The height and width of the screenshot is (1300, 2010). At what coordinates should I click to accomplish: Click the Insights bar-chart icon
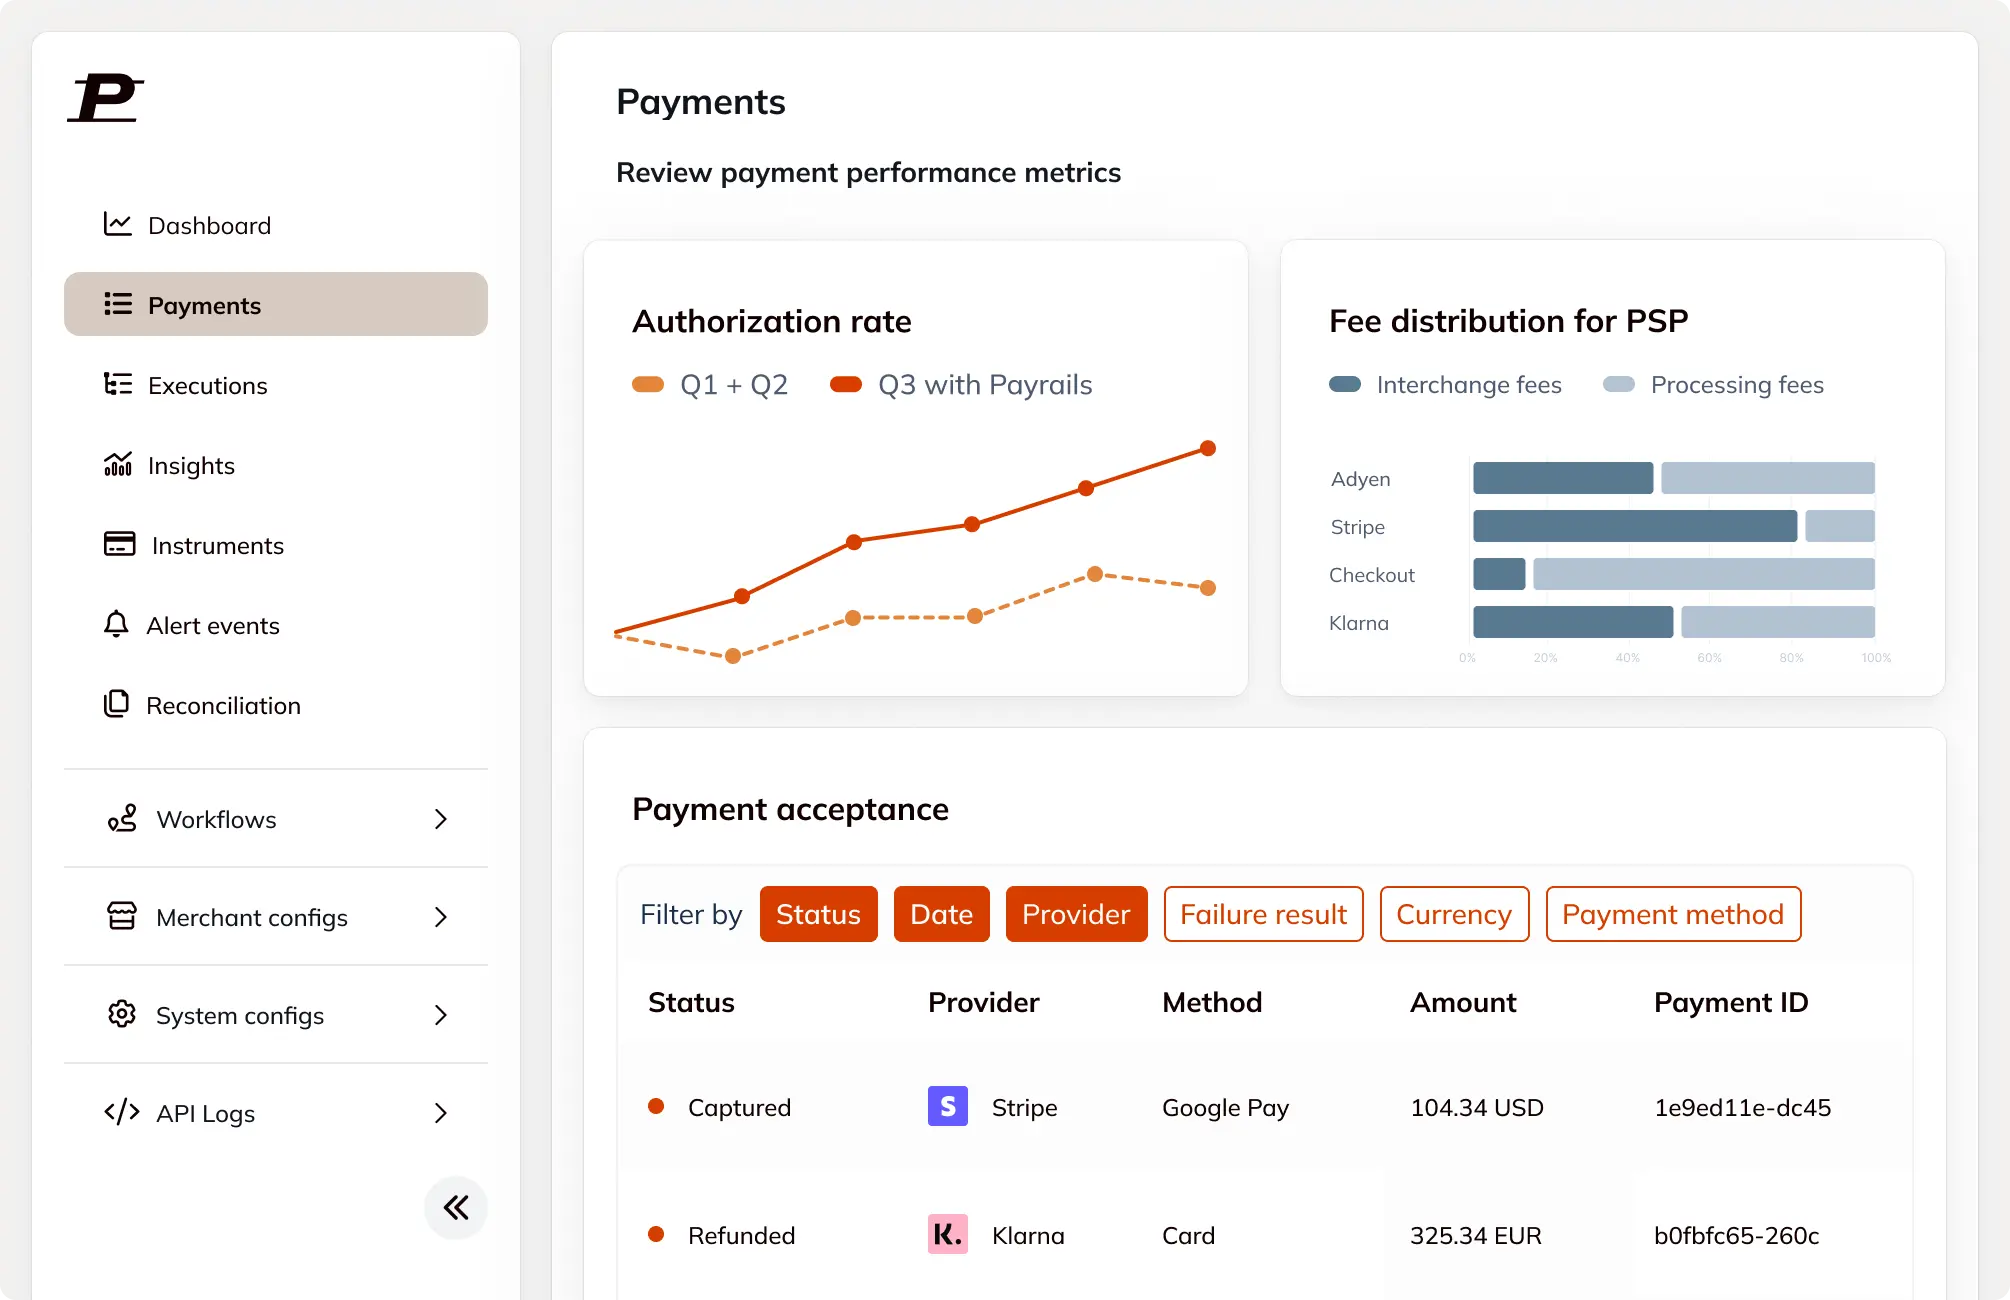coord(117,464)
